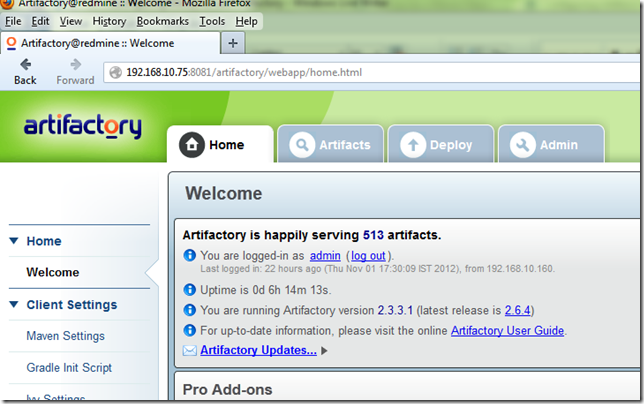Click the Firefox icon in title bar

point(7,3)
